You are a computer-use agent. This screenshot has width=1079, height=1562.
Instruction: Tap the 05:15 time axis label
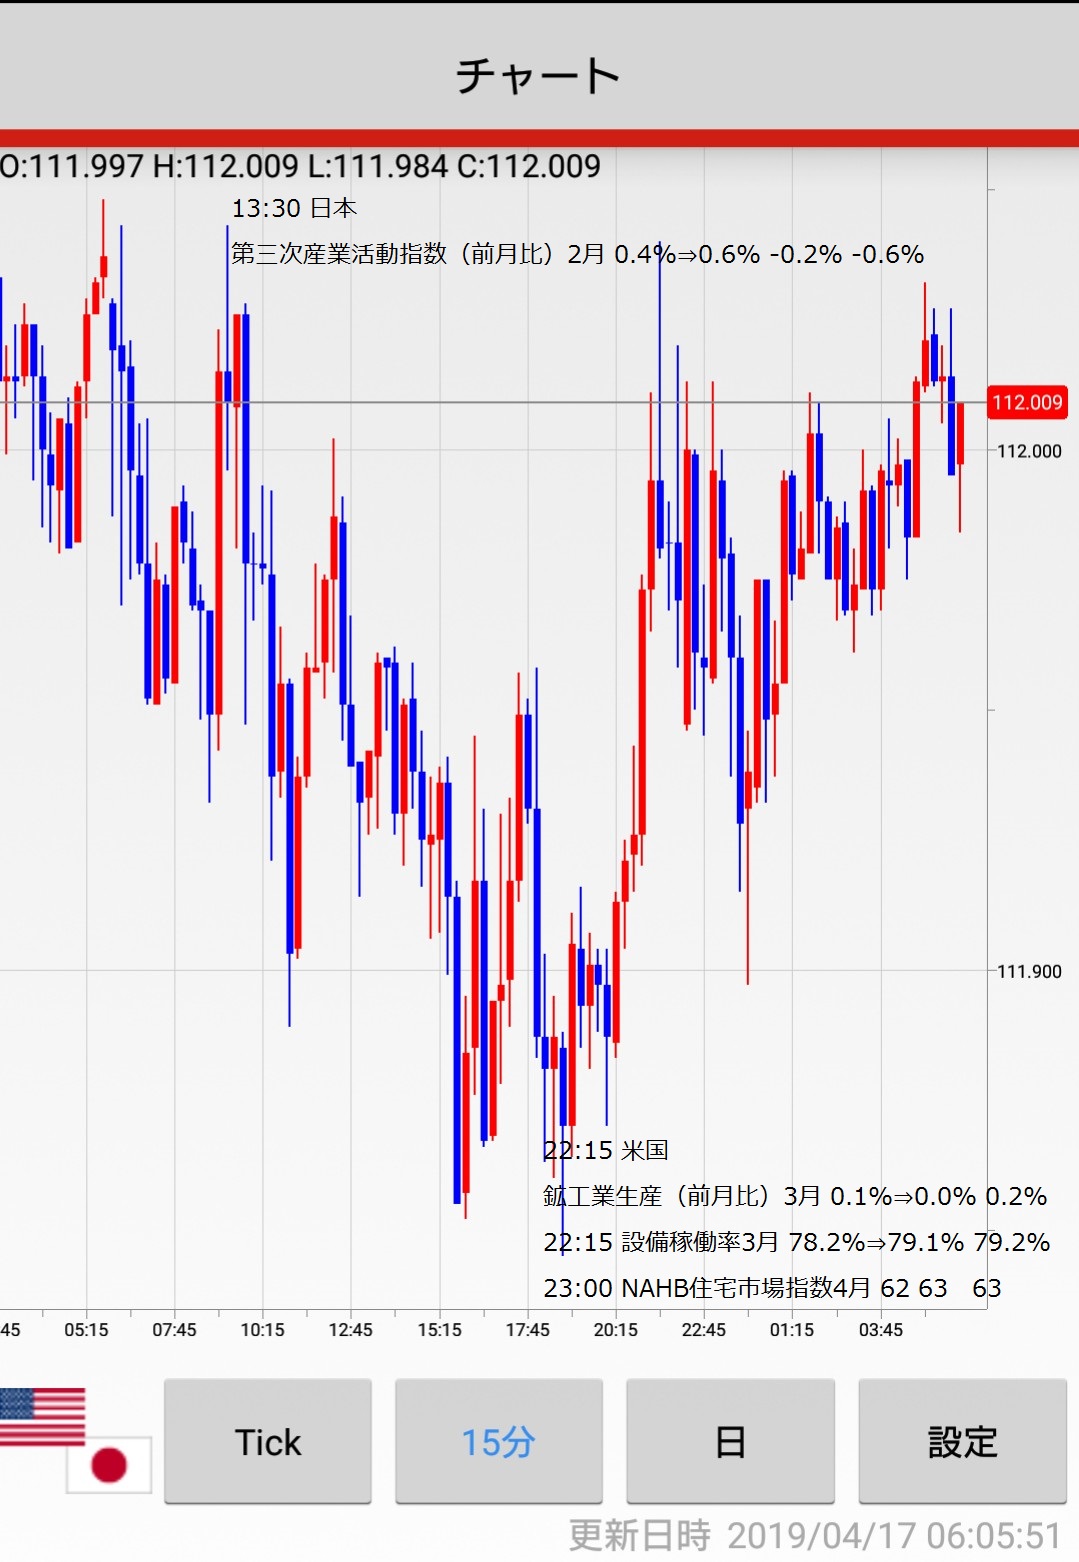(x=86, y=1330)
